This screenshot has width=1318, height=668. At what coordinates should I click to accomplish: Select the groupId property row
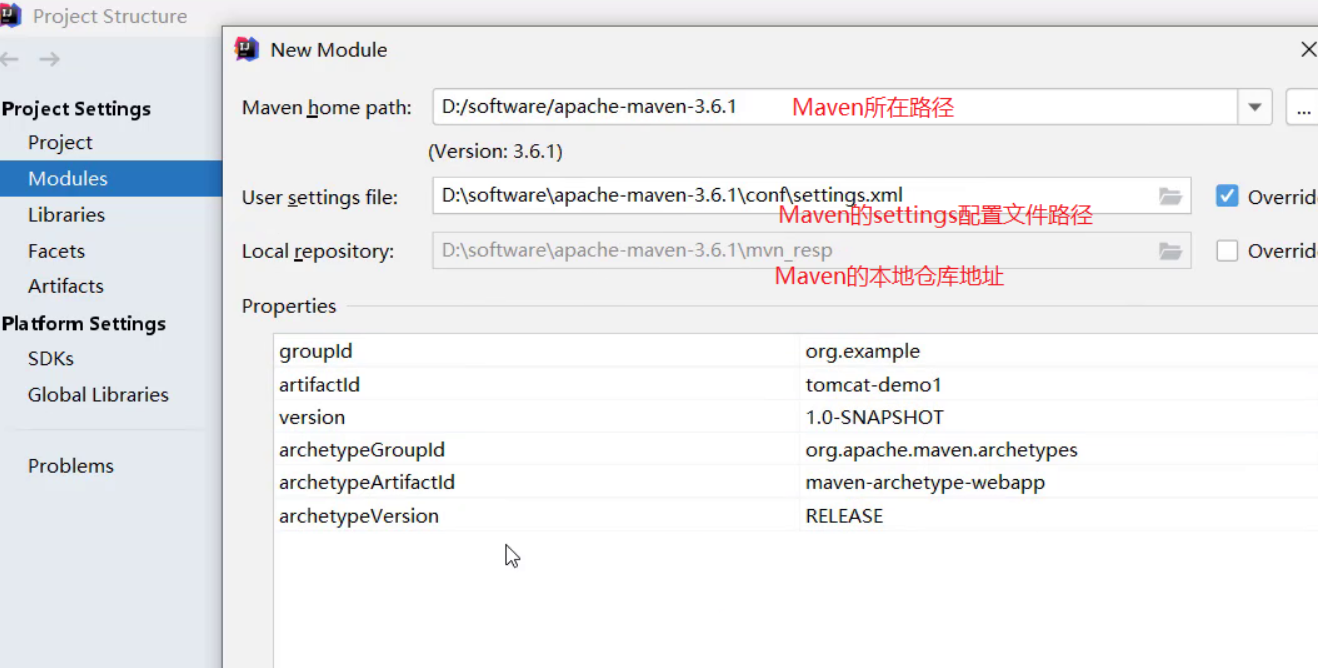796,351
